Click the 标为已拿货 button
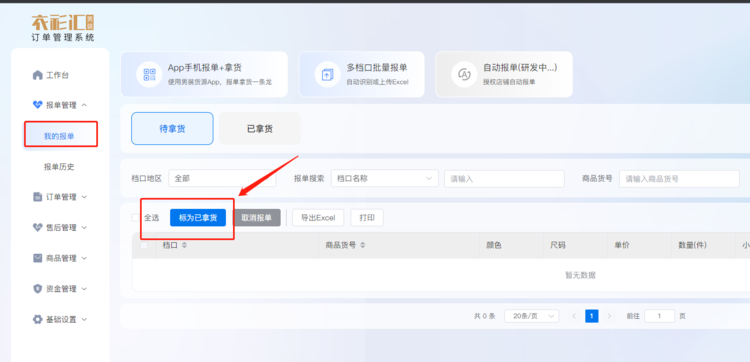This screenshot has width=750, height=362. tap(198, 218)
